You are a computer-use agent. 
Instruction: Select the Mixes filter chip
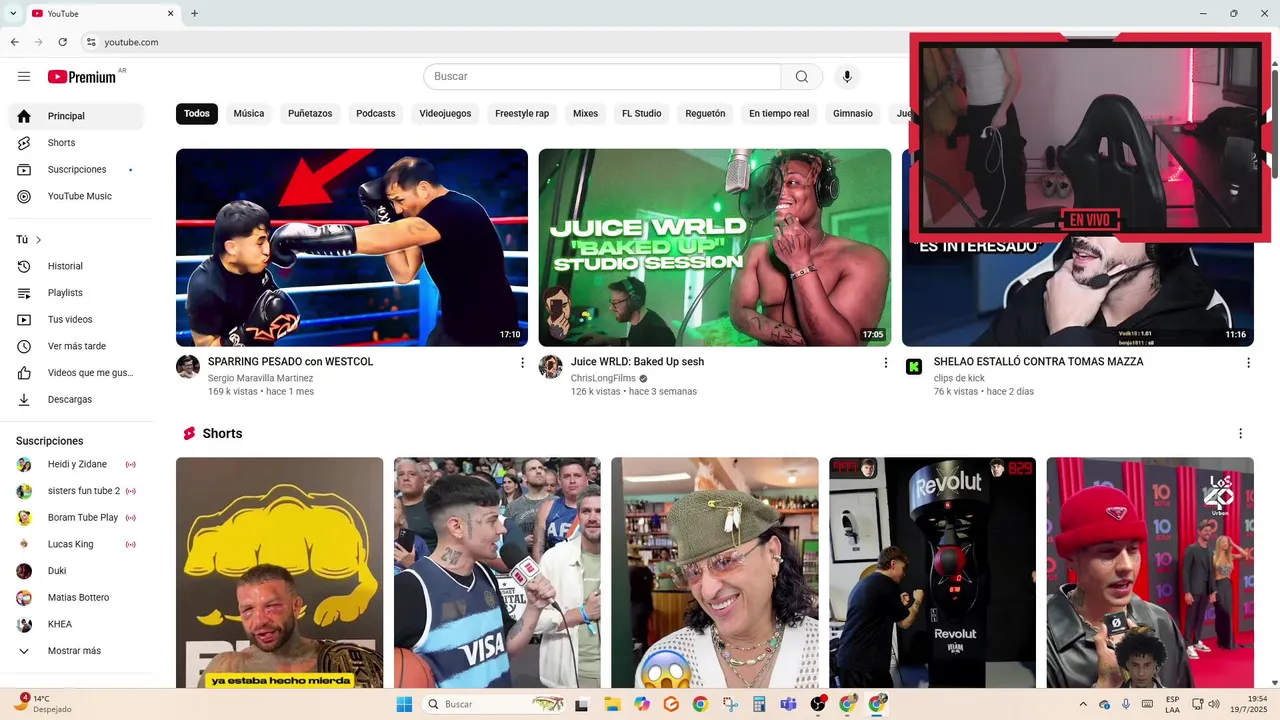click(585, 114)
